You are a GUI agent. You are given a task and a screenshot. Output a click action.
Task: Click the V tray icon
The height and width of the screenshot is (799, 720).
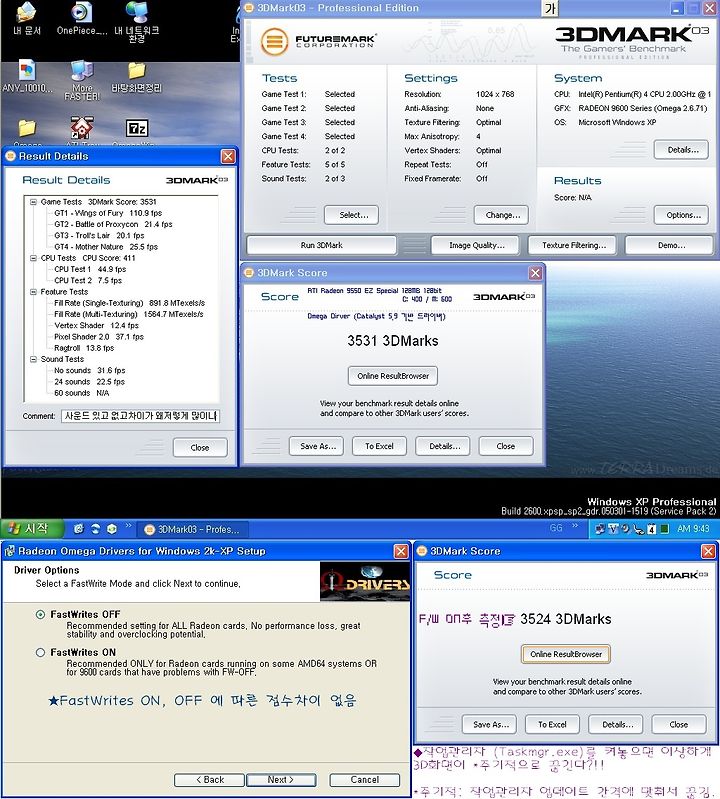point(613,529)
